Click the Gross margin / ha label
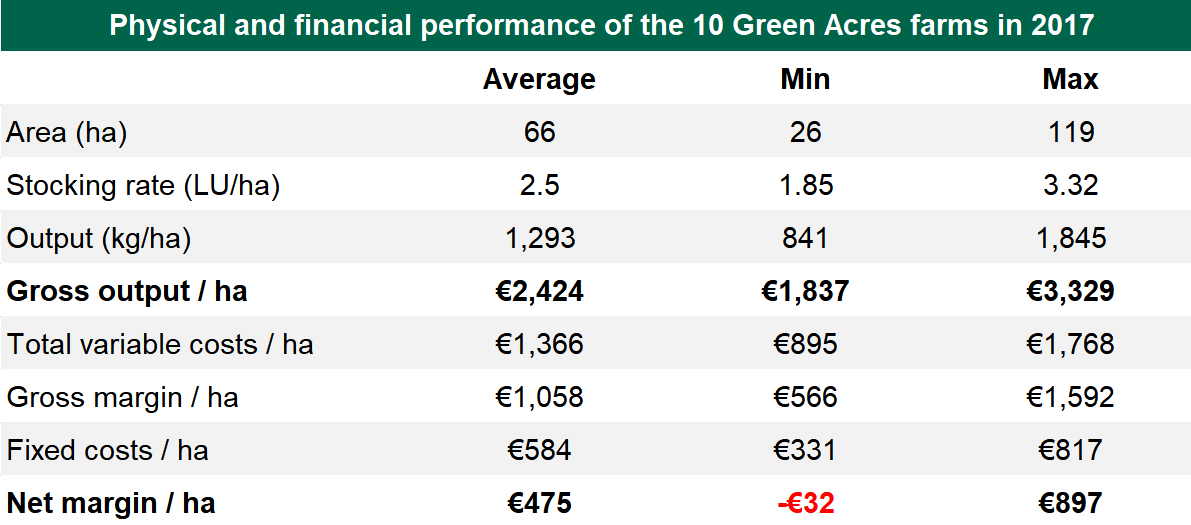 (x=123, y=398)
